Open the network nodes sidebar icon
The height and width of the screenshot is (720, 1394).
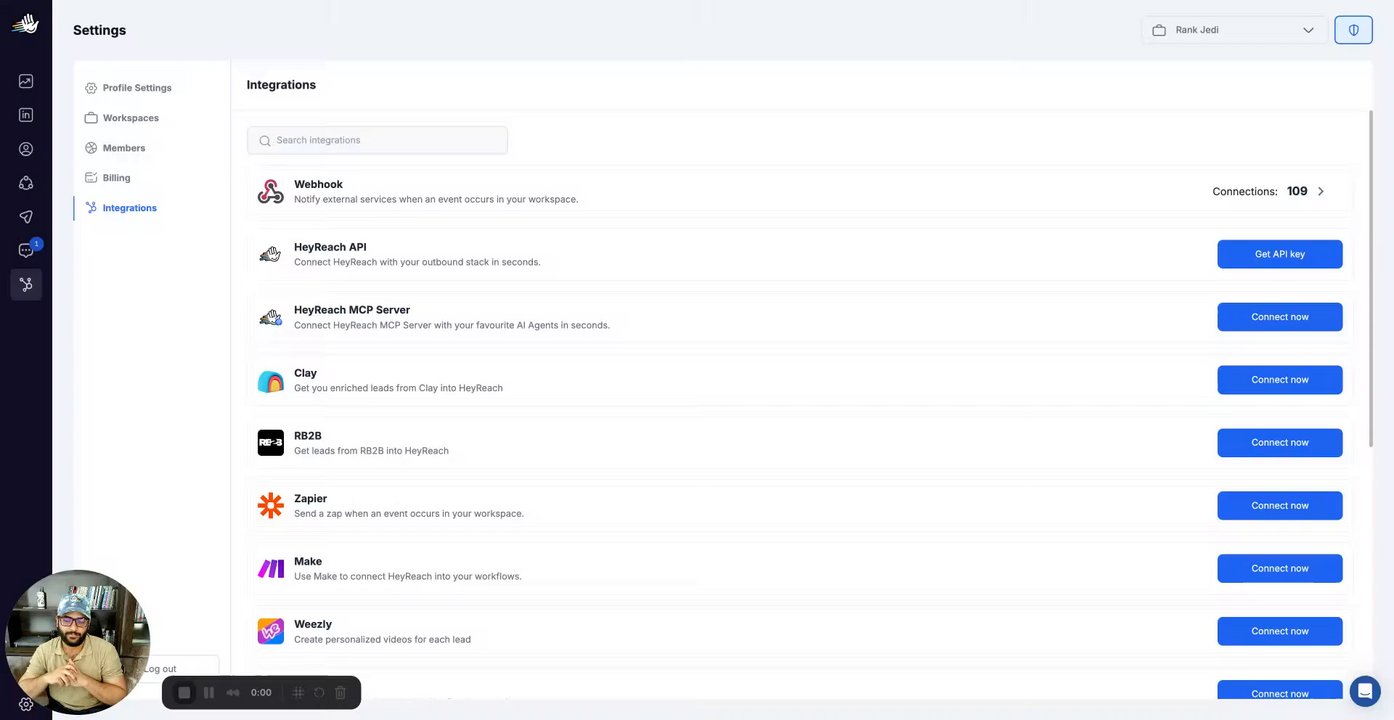tap(26, 183)
